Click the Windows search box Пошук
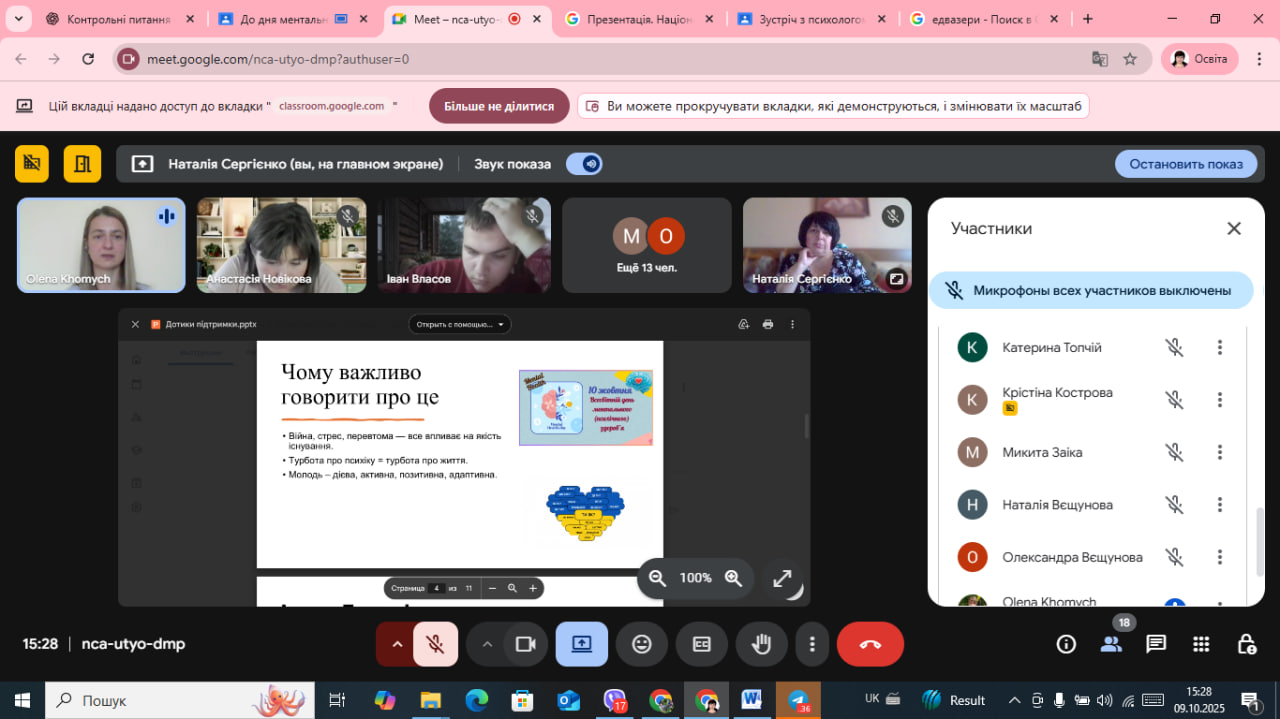The height and width of the screenshot is (719, 1280). pos(180,700)
